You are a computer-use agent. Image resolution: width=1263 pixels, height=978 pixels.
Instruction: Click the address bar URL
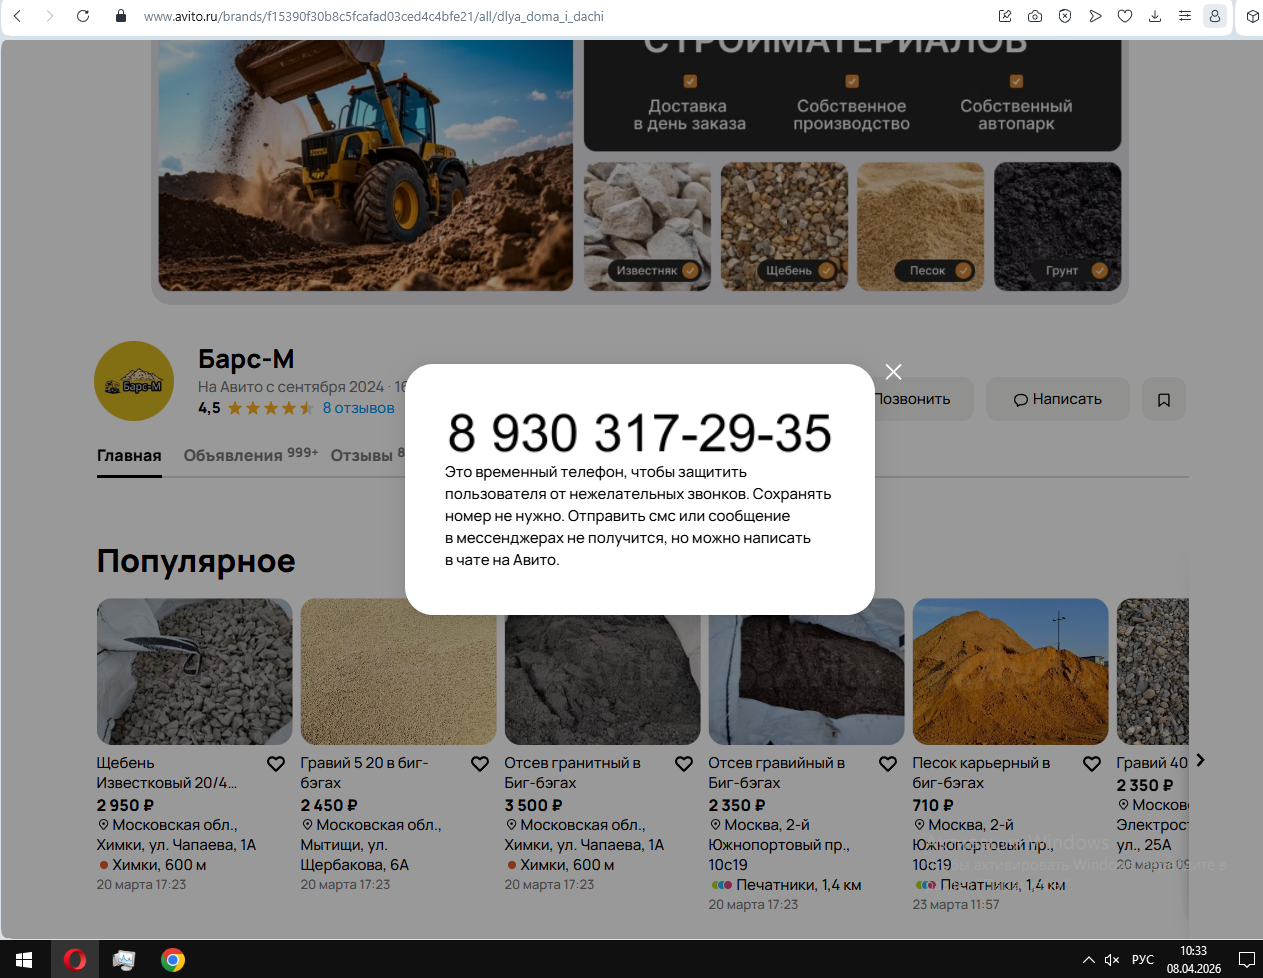[x=373, y=16]
